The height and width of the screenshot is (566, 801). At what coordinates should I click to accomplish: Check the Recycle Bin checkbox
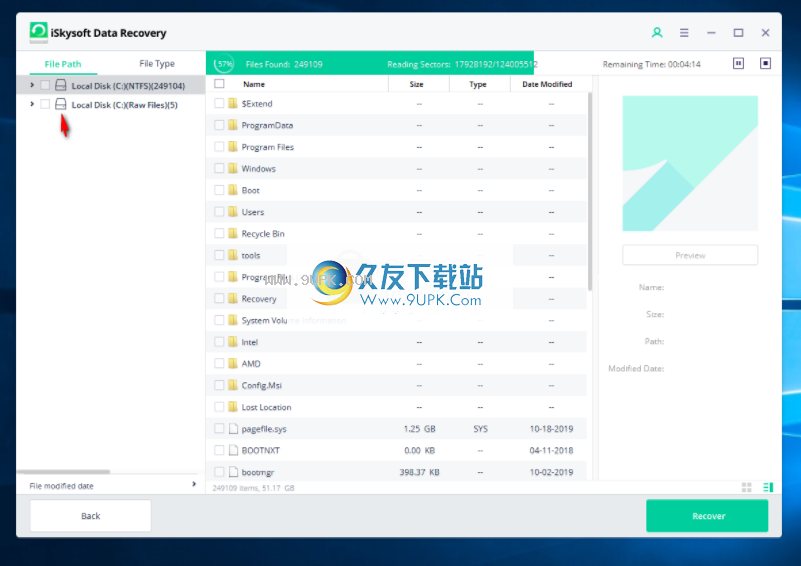(219, 233)
